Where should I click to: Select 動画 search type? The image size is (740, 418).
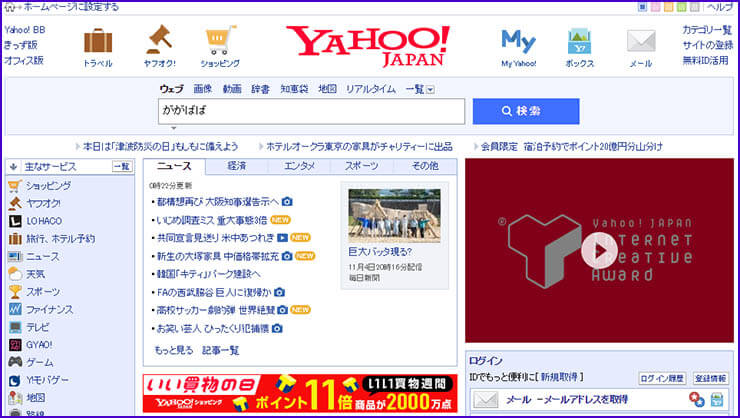[232, 89]
